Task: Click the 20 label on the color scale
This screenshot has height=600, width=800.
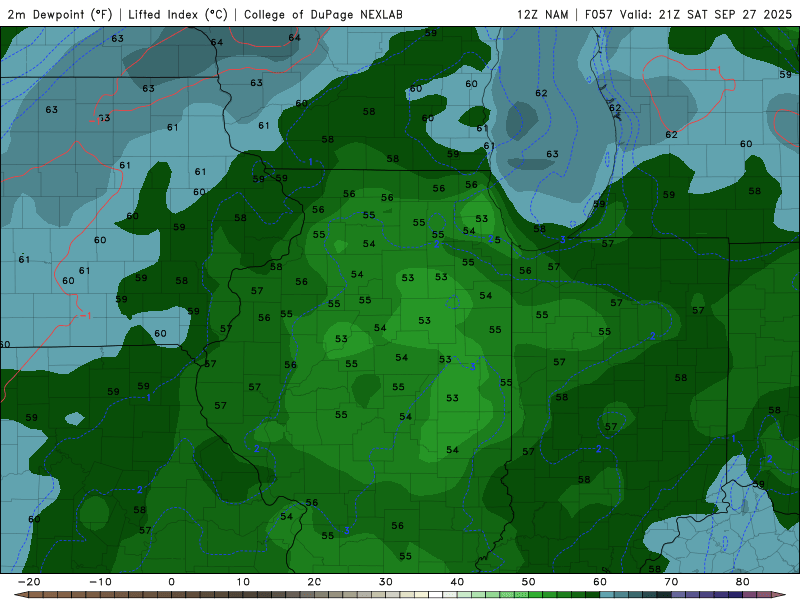Action: click(x=314, y=582)
